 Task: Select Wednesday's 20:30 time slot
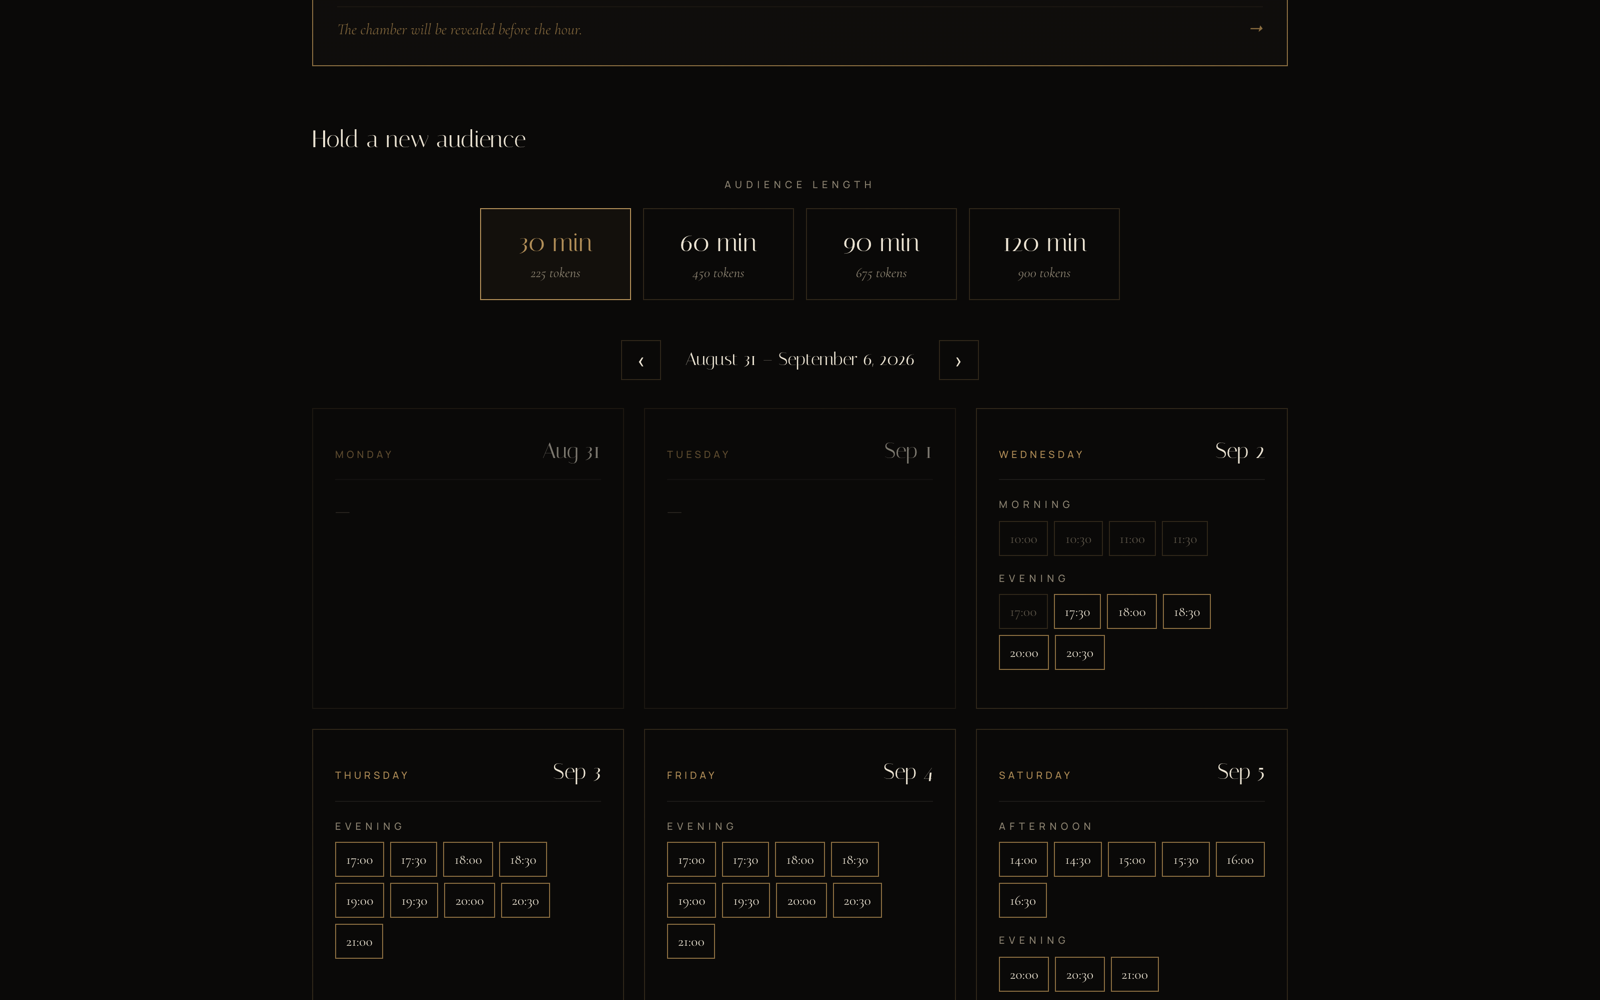click(1080, 653)
